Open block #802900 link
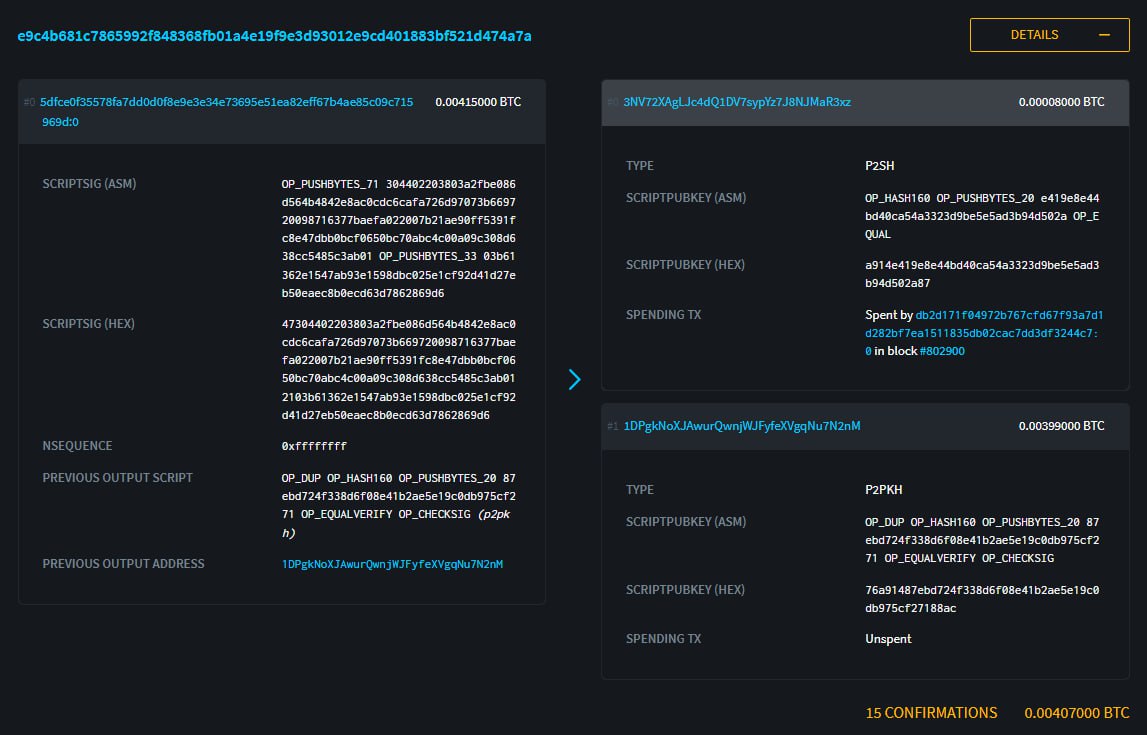 pyautogui.click(x=942, y=351)
